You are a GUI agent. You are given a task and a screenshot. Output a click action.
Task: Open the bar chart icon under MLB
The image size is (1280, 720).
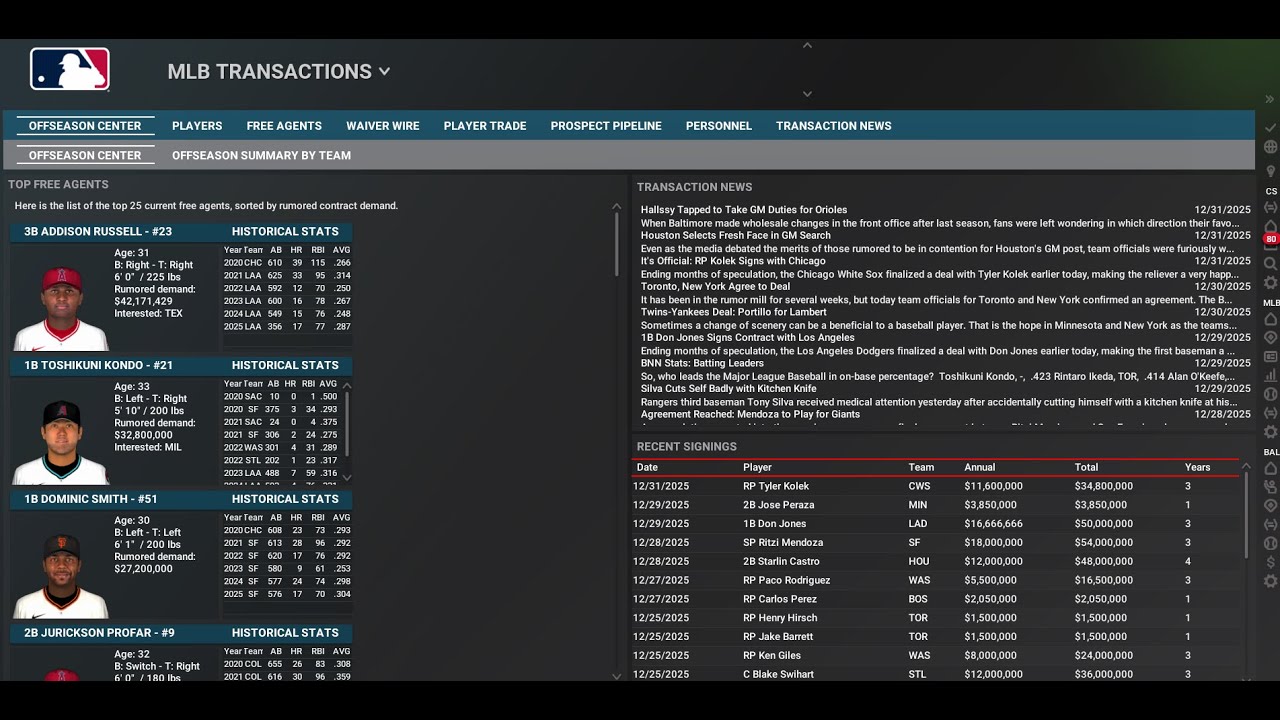[x=1271, y=375]
